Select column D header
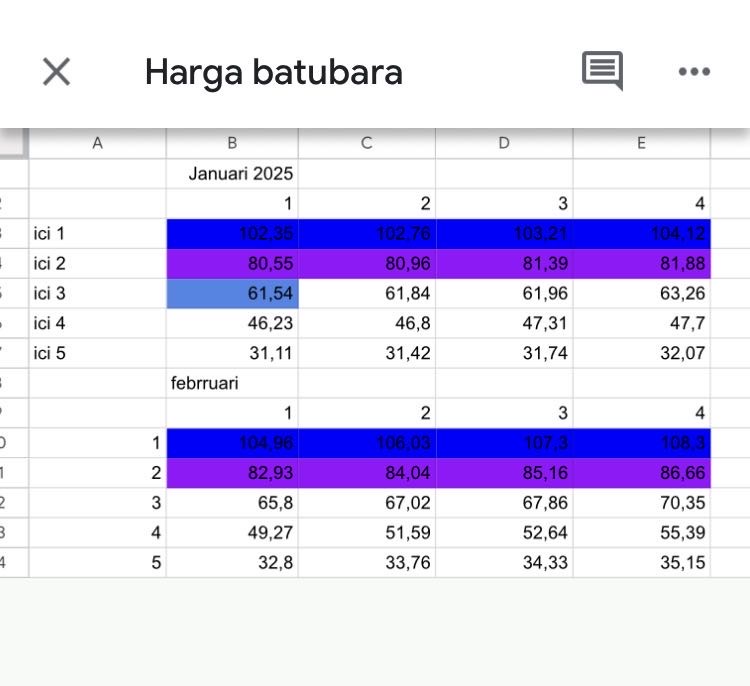 504,143
